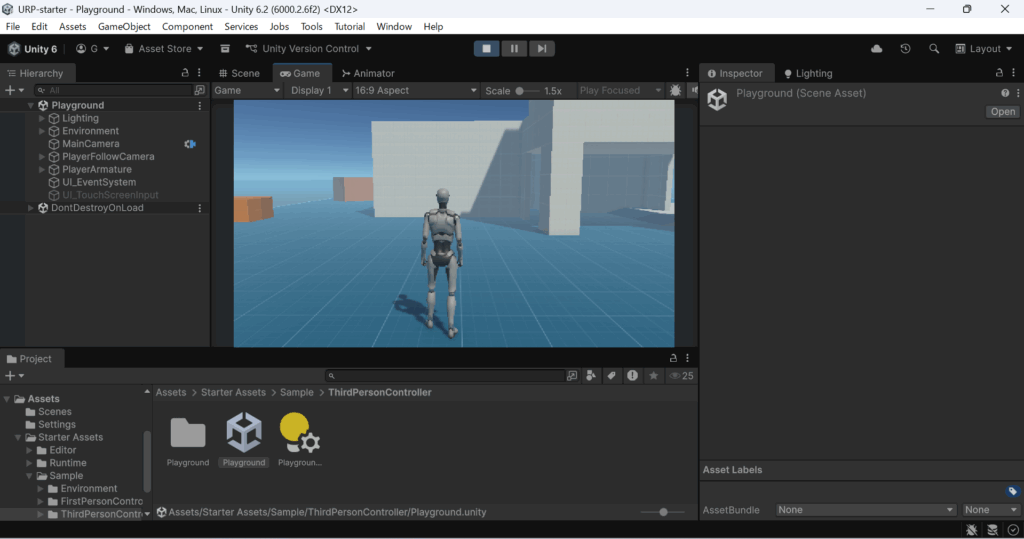Click the Gizmos bug icon in Game view
This screenshot has width=1024, height=539.
[676, 90]
